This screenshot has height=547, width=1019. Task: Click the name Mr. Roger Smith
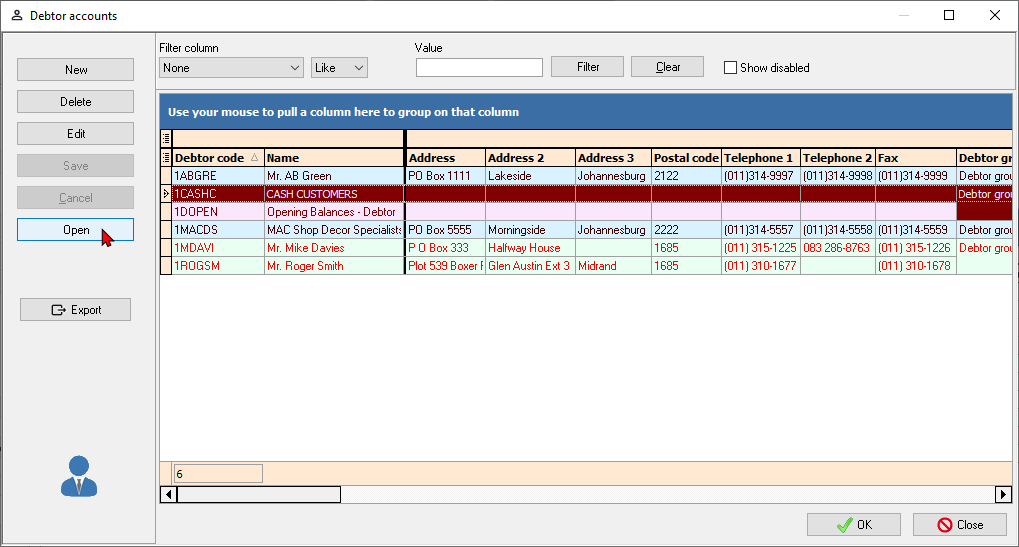[334, 266]
